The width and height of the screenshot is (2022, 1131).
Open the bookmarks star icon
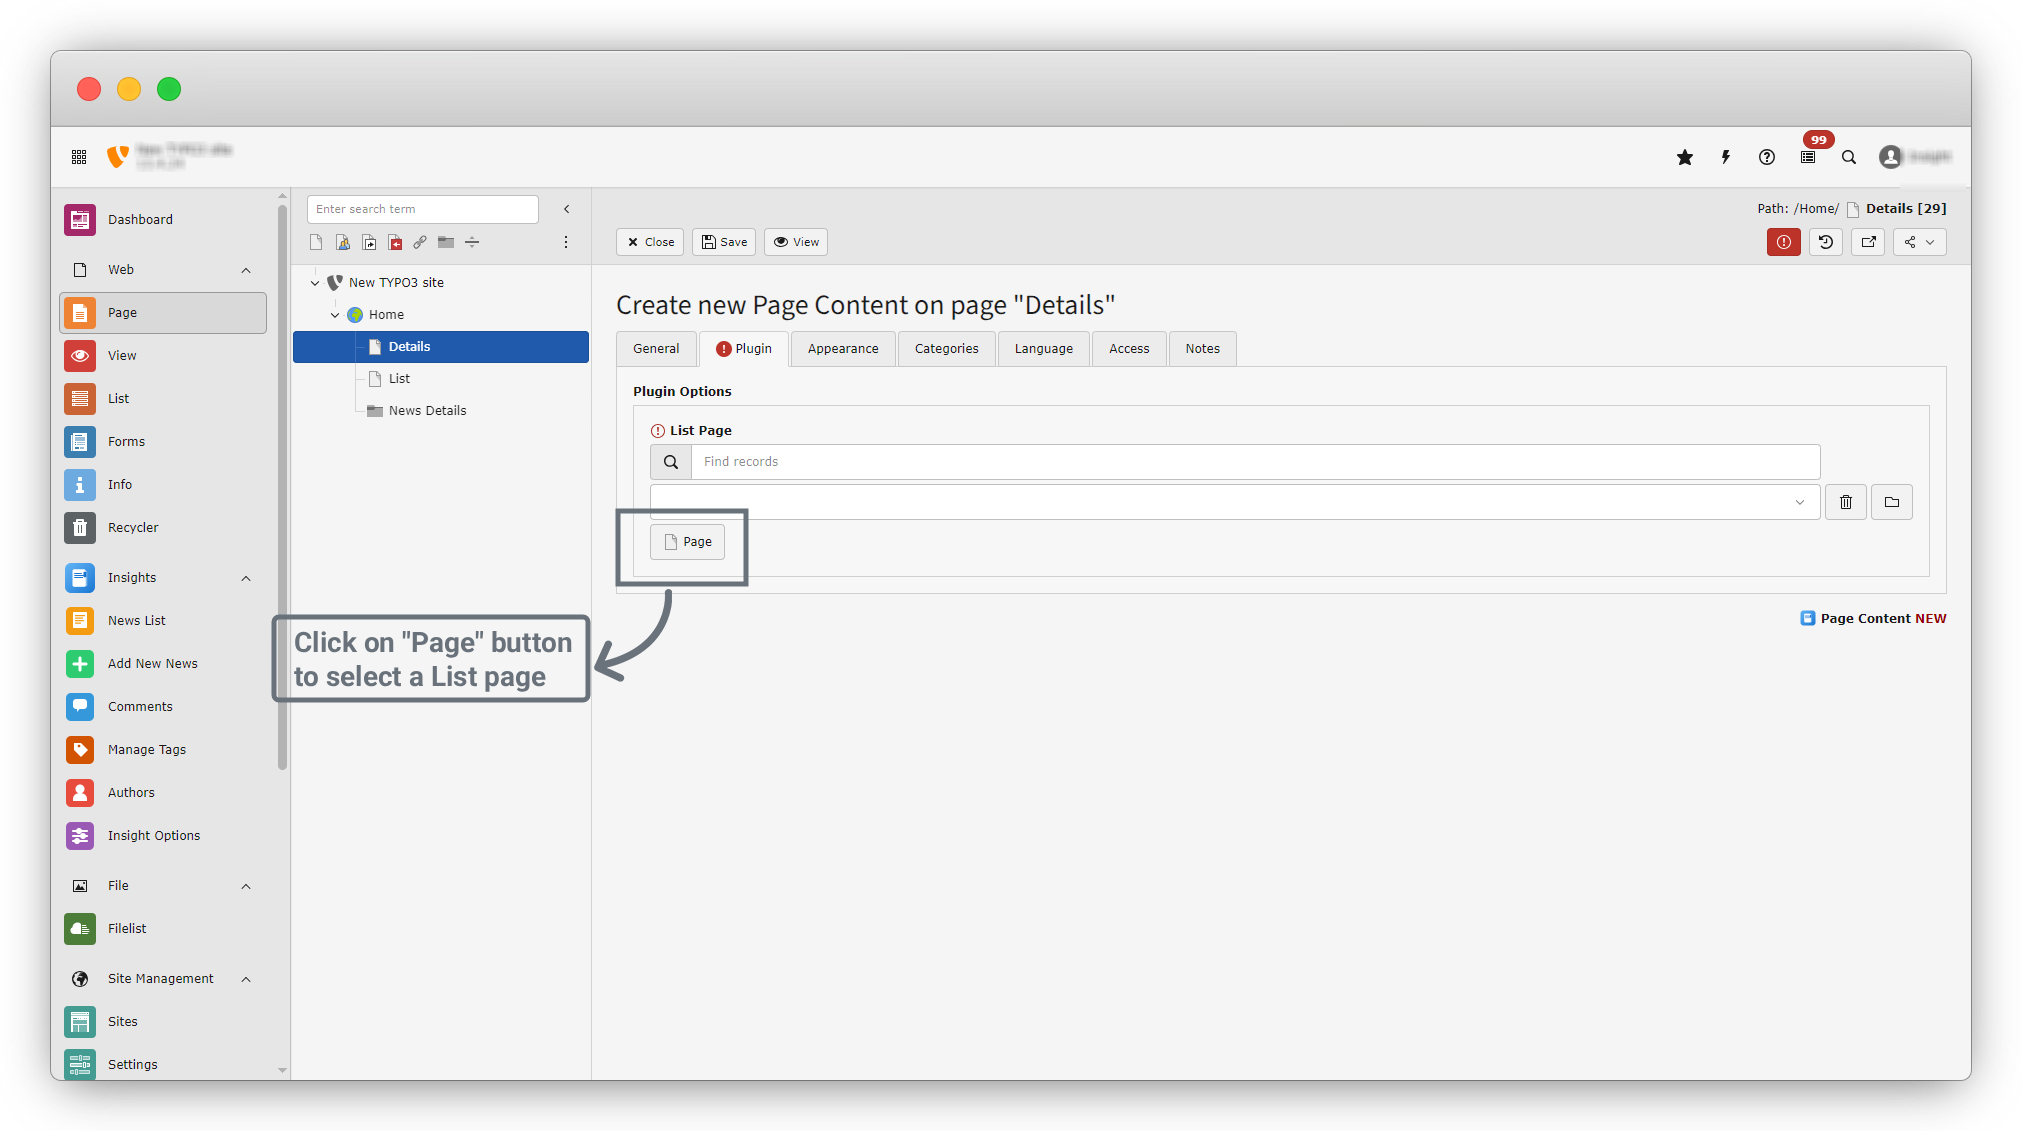click(x=1685, y=157)
